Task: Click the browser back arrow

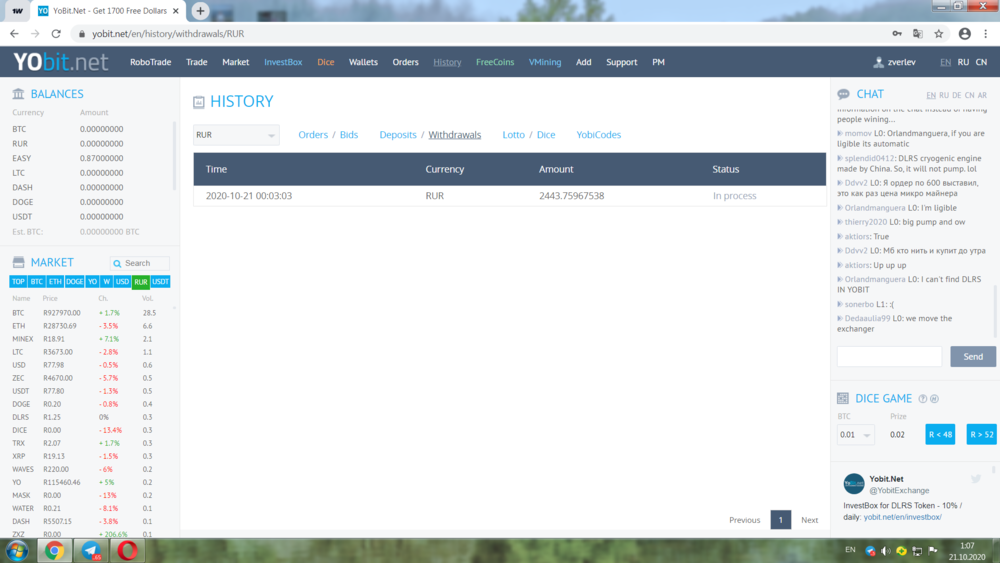Action: [x=14, y=34]
